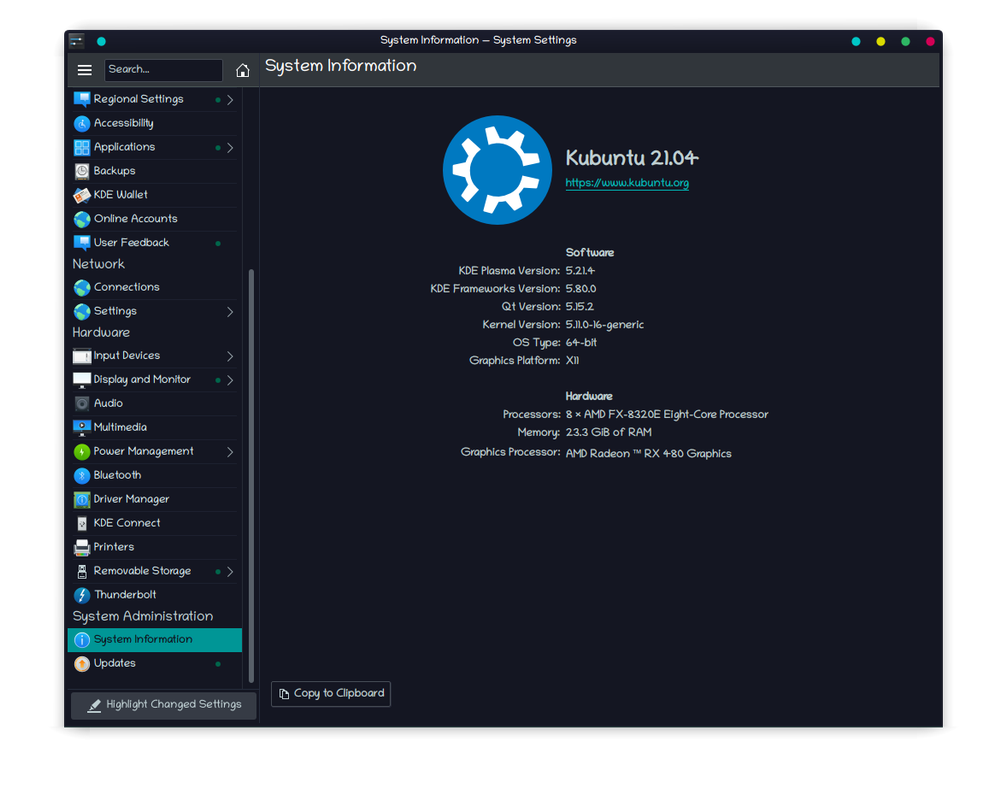Image resolution: width=1007 pixels, height=800 pixels.
Task: Click the Applications grid icon
Action: [82, 147]
